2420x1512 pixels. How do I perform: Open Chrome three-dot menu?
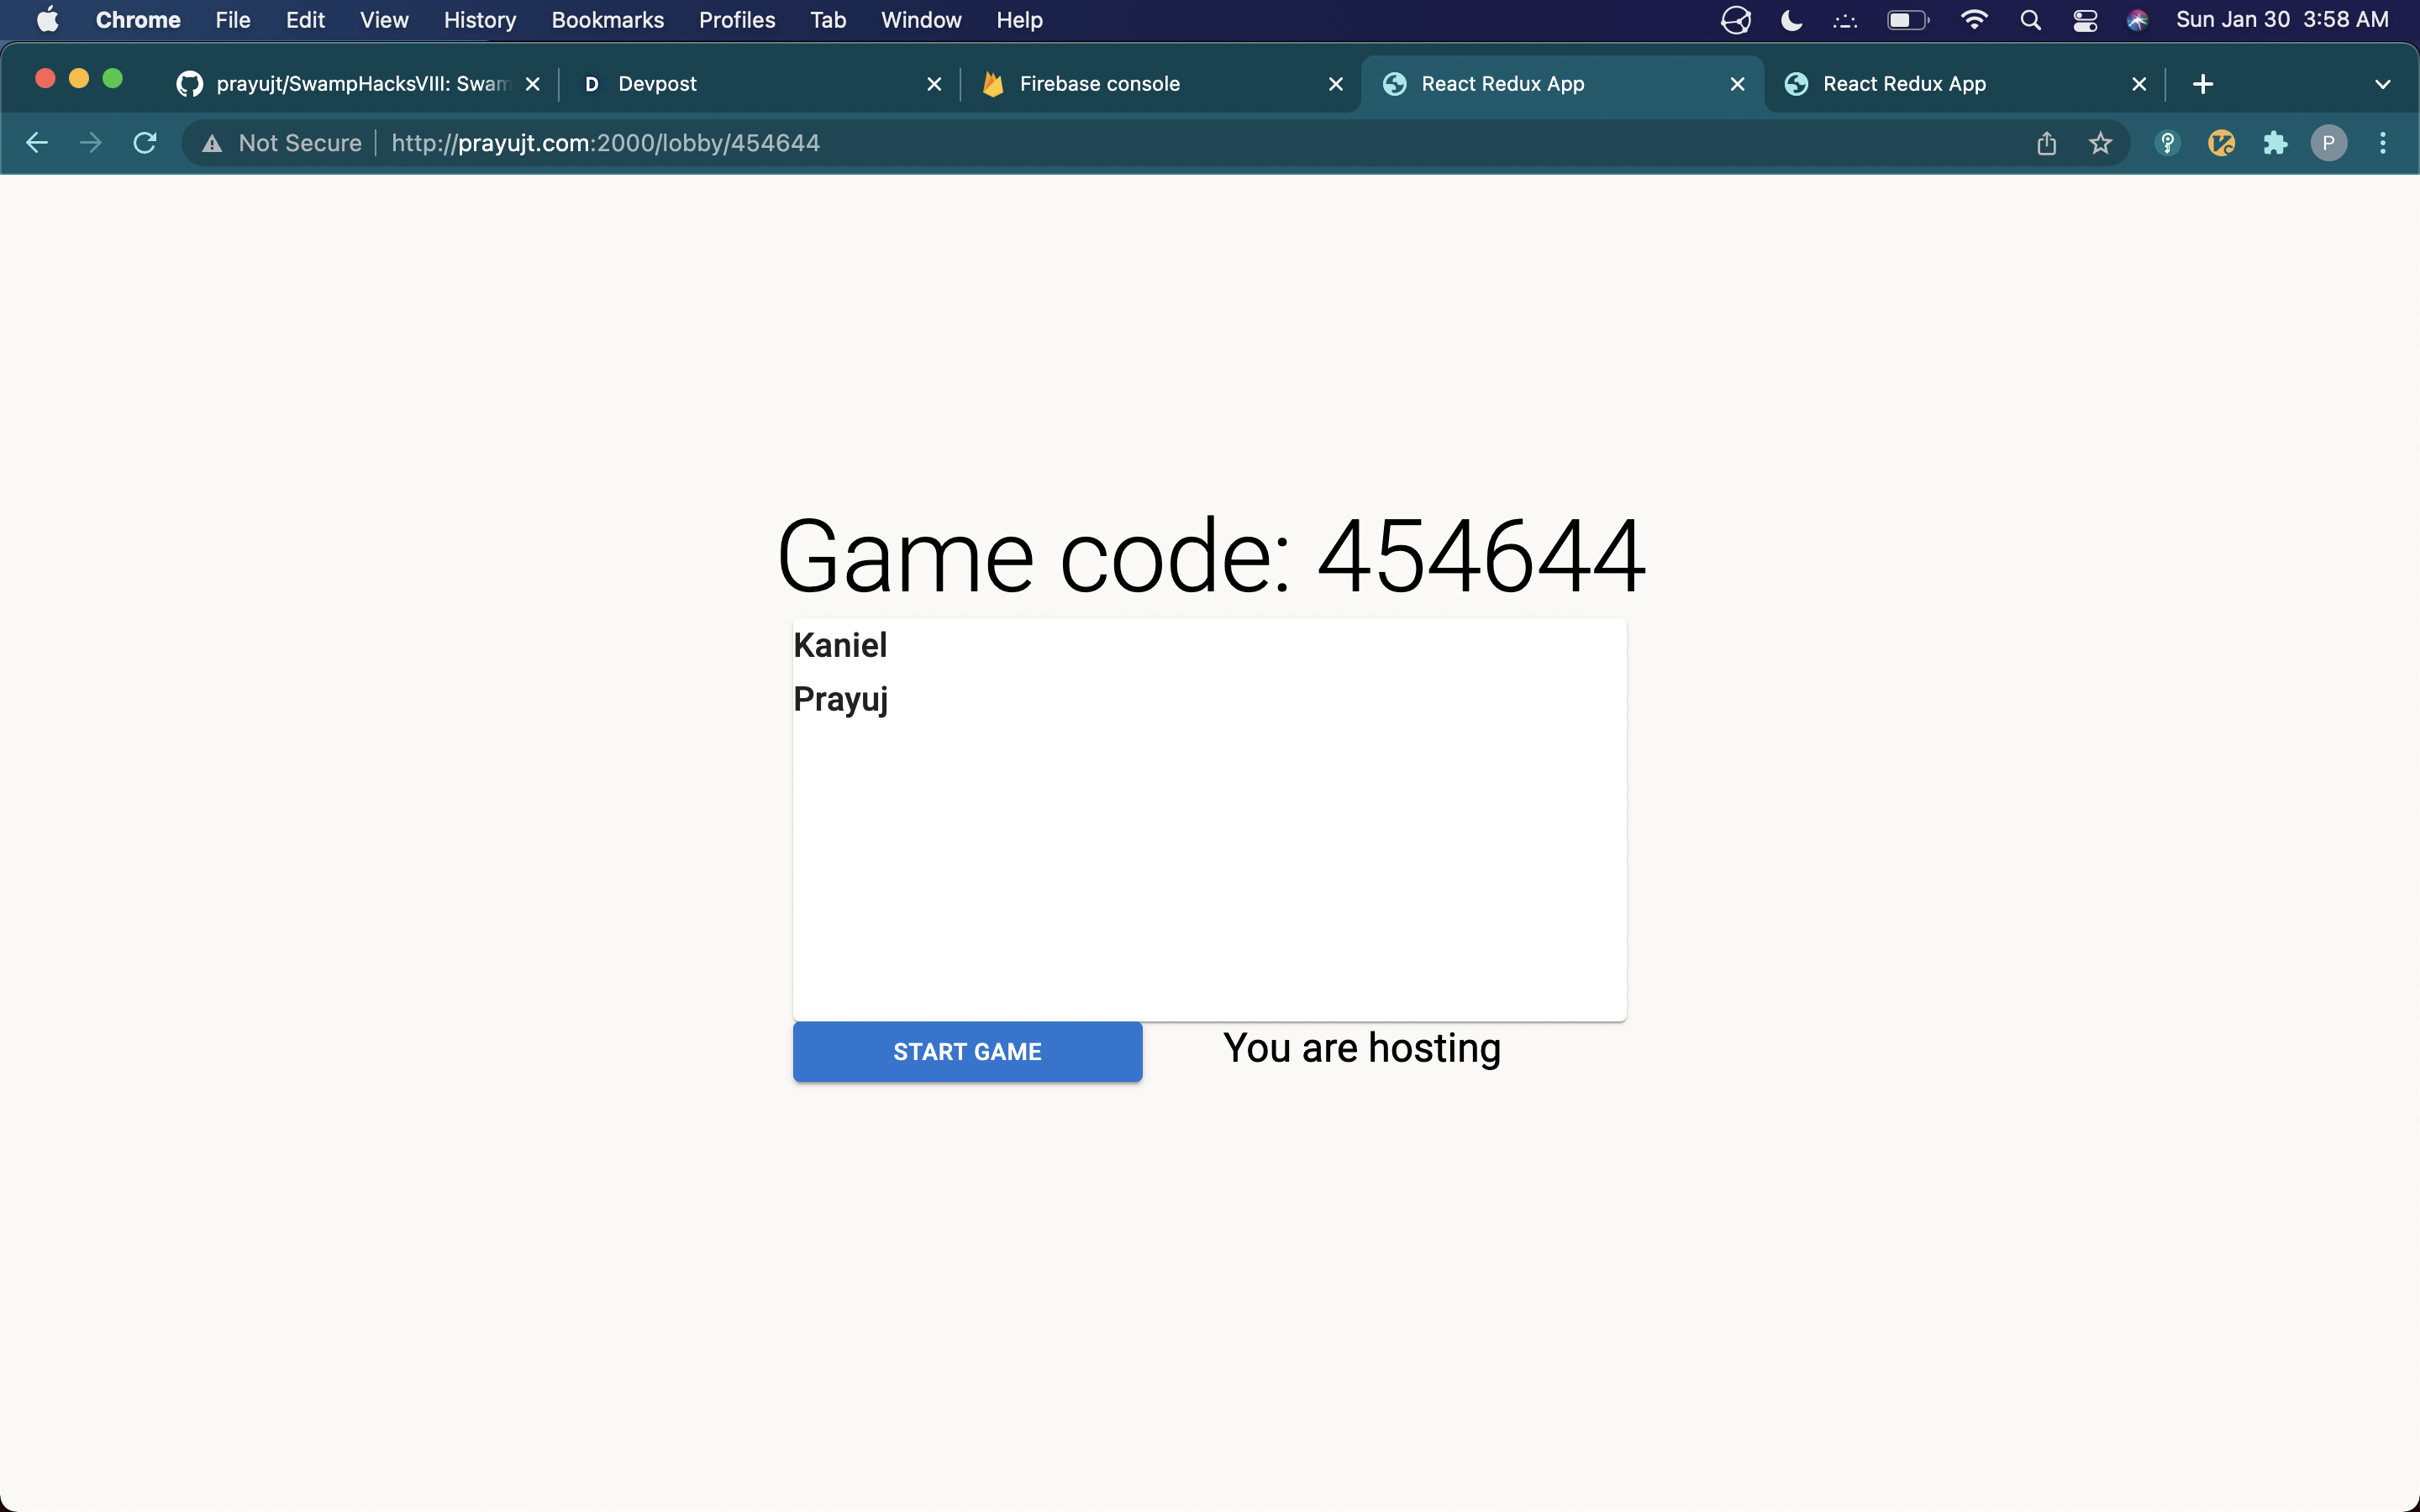coord(2382,143)
